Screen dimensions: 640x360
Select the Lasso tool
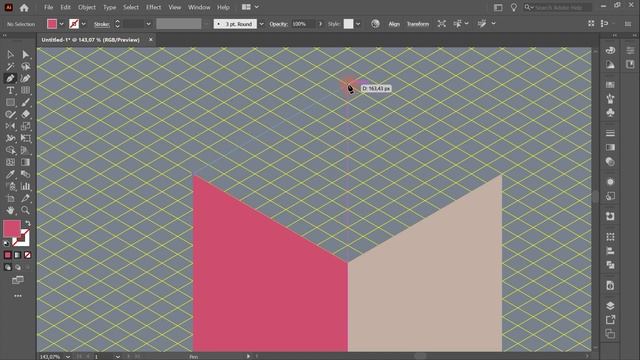[x=25, y=66]
